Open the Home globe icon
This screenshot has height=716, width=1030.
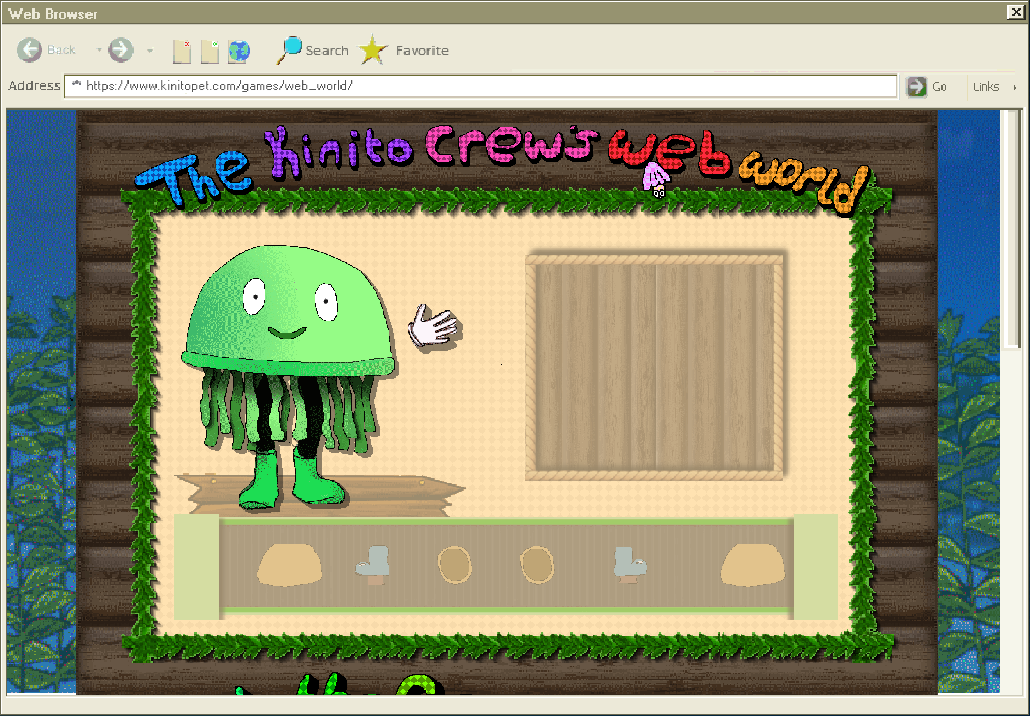(x=239, y=51)
